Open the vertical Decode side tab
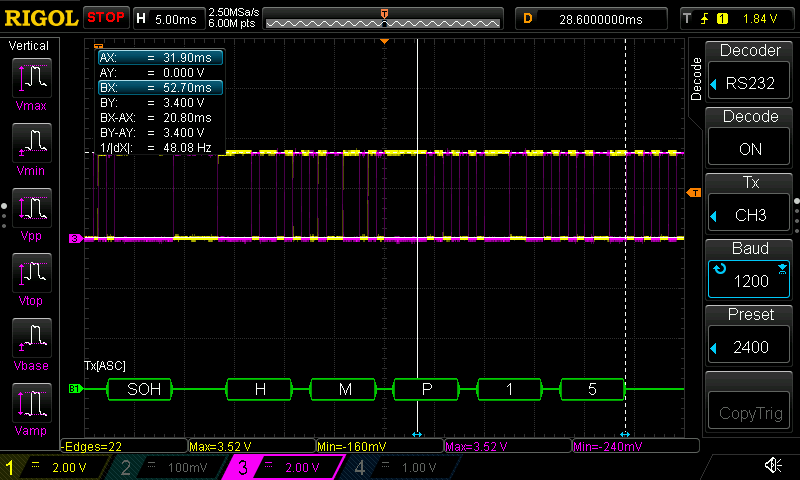The width and height of the screenshot is (800, 480). [696, 80]
